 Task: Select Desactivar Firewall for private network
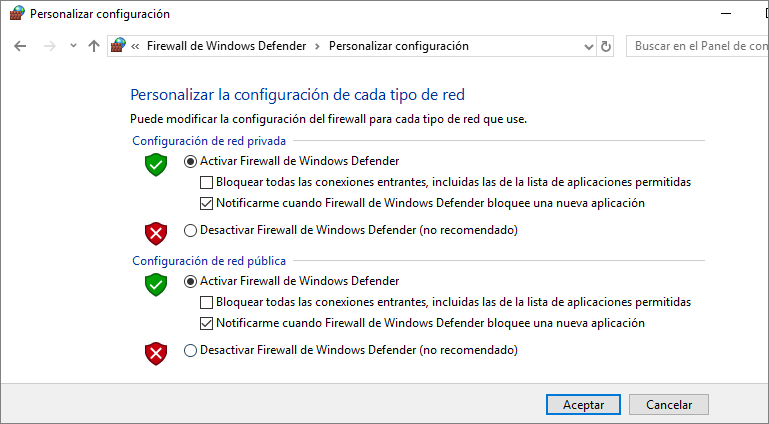click(190, 230)
